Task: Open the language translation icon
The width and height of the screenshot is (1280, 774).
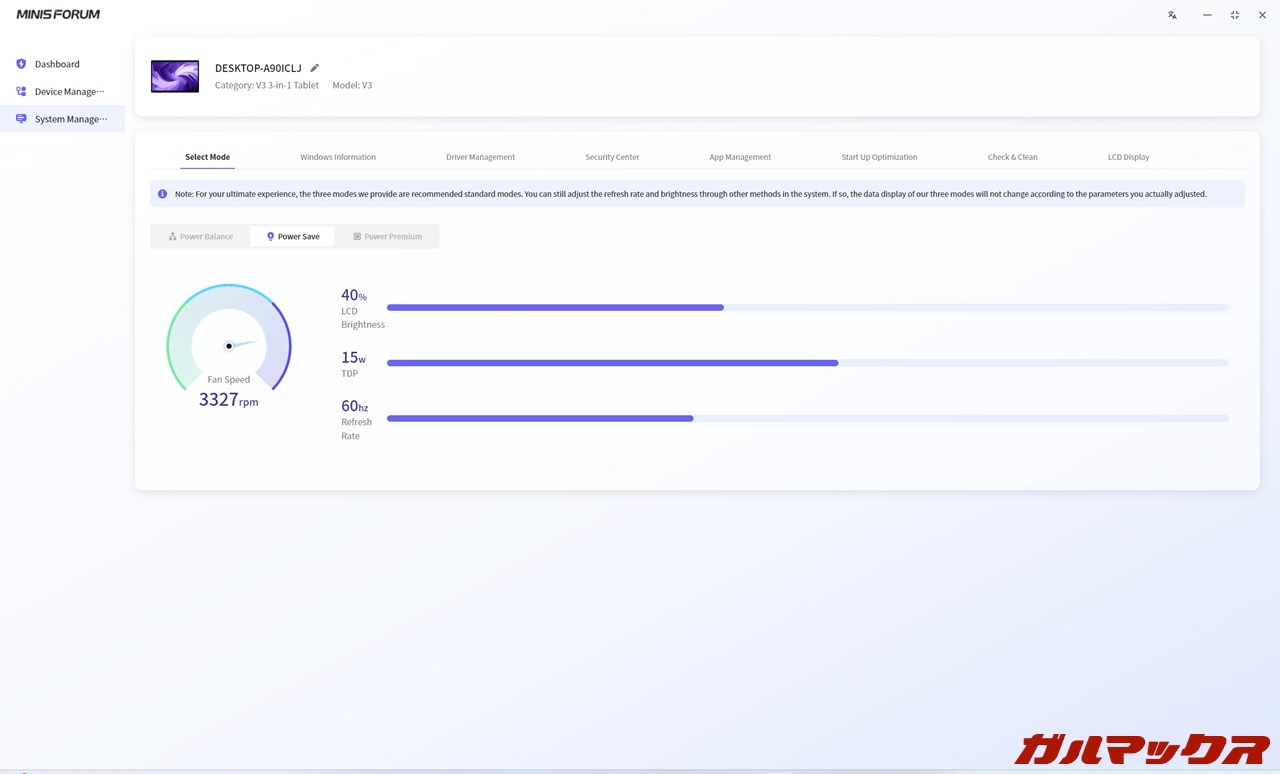Action: [1172, 15]
